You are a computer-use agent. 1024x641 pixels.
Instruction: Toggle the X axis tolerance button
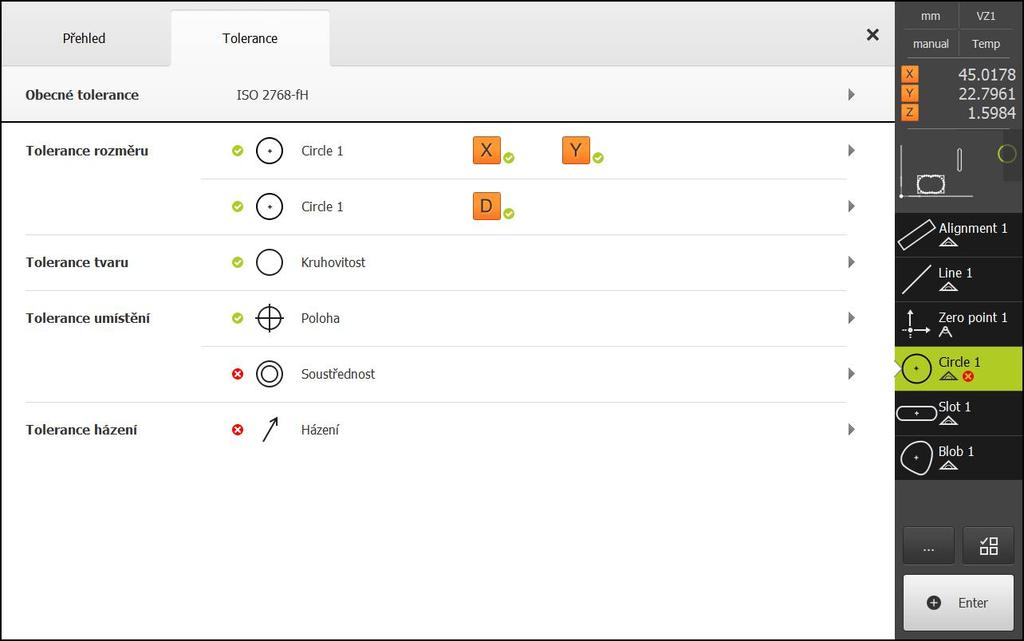point(487,150)
